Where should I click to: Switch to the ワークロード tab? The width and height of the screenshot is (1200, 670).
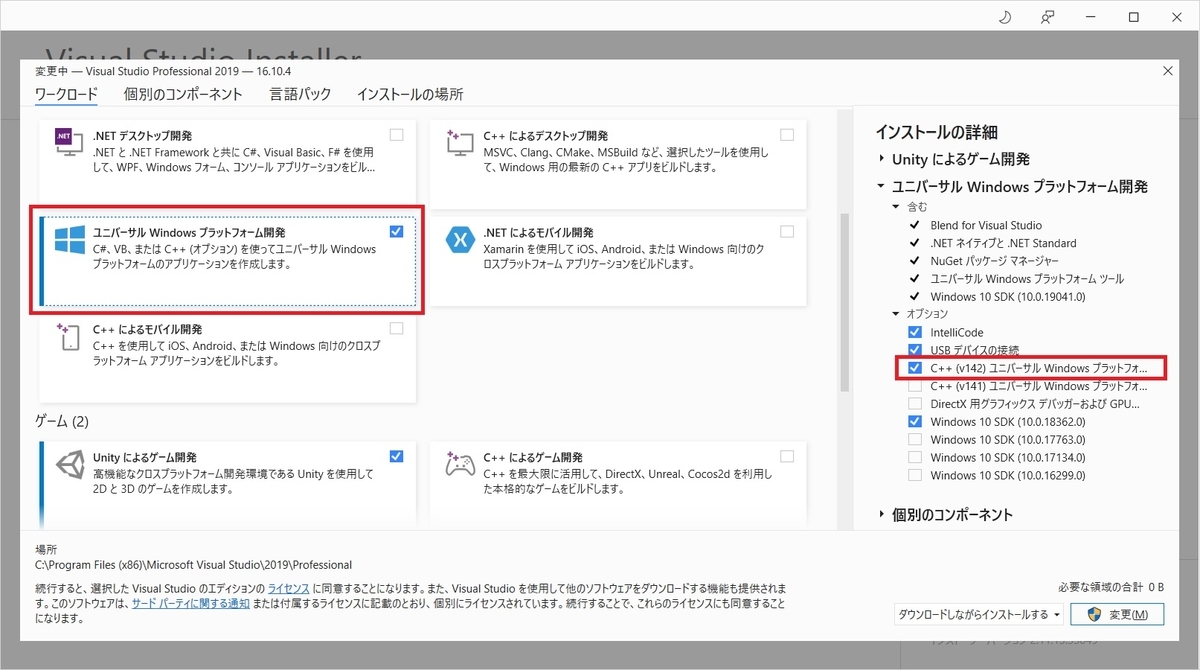(x=66, y=95)
